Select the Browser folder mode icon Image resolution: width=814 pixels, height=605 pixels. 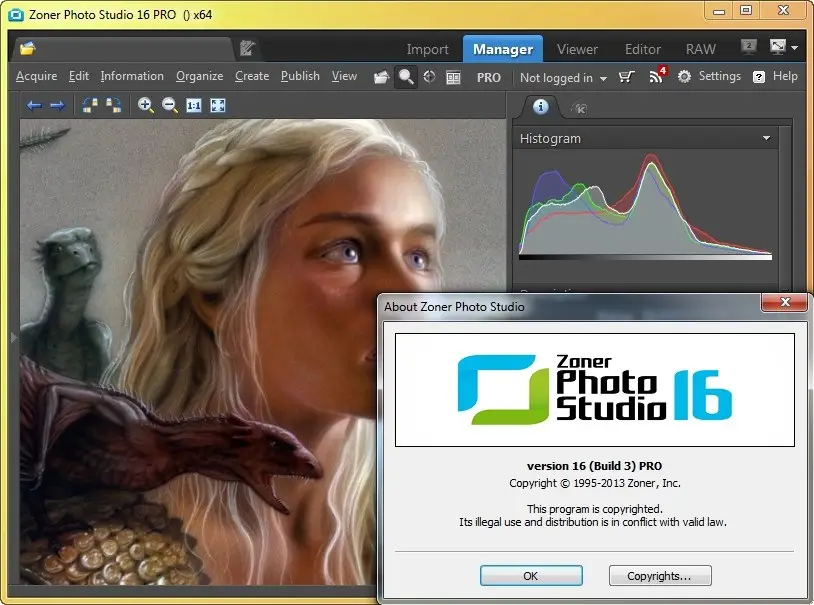point(382,77)
